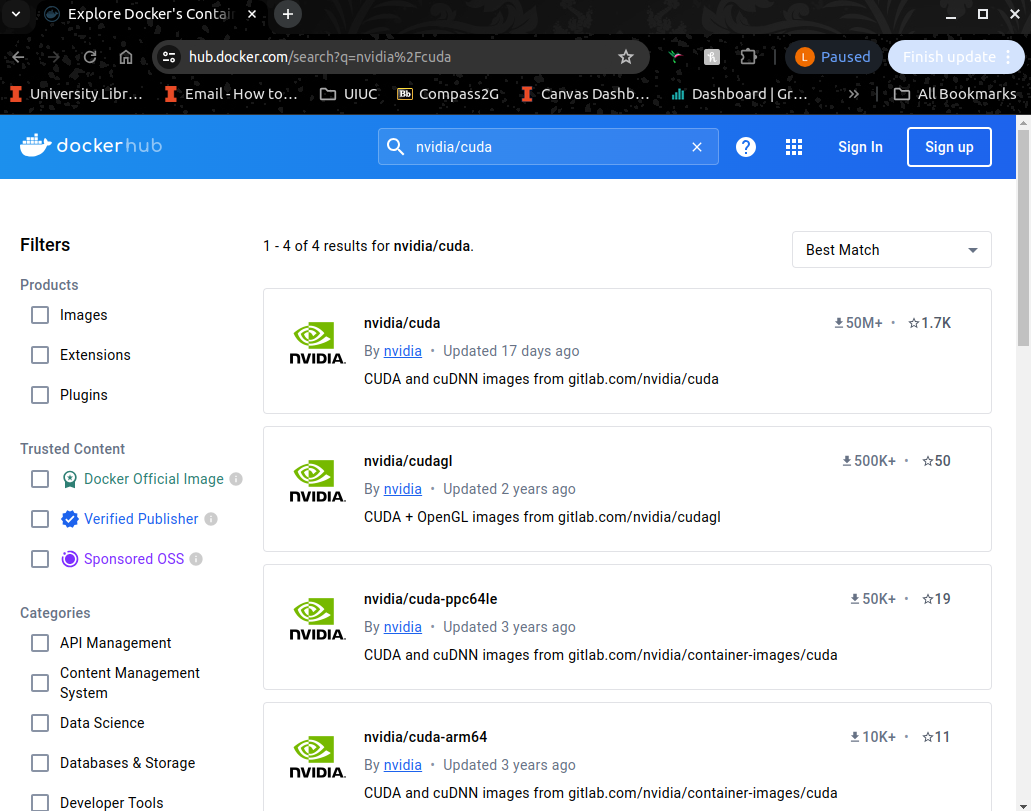This screenshot has height=811, width=1031.
Task: Reload the current page
Action: coord(90,57)
